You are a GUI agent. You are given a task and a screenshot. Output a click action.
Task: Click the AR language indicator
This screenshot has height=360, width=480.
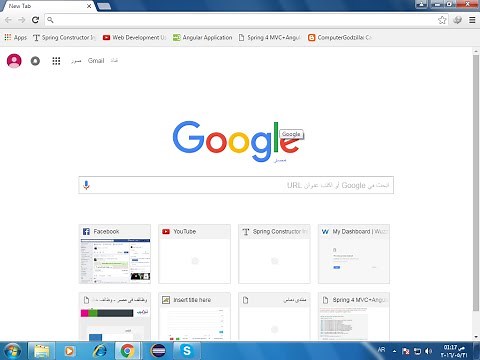[x=381, y=350]
